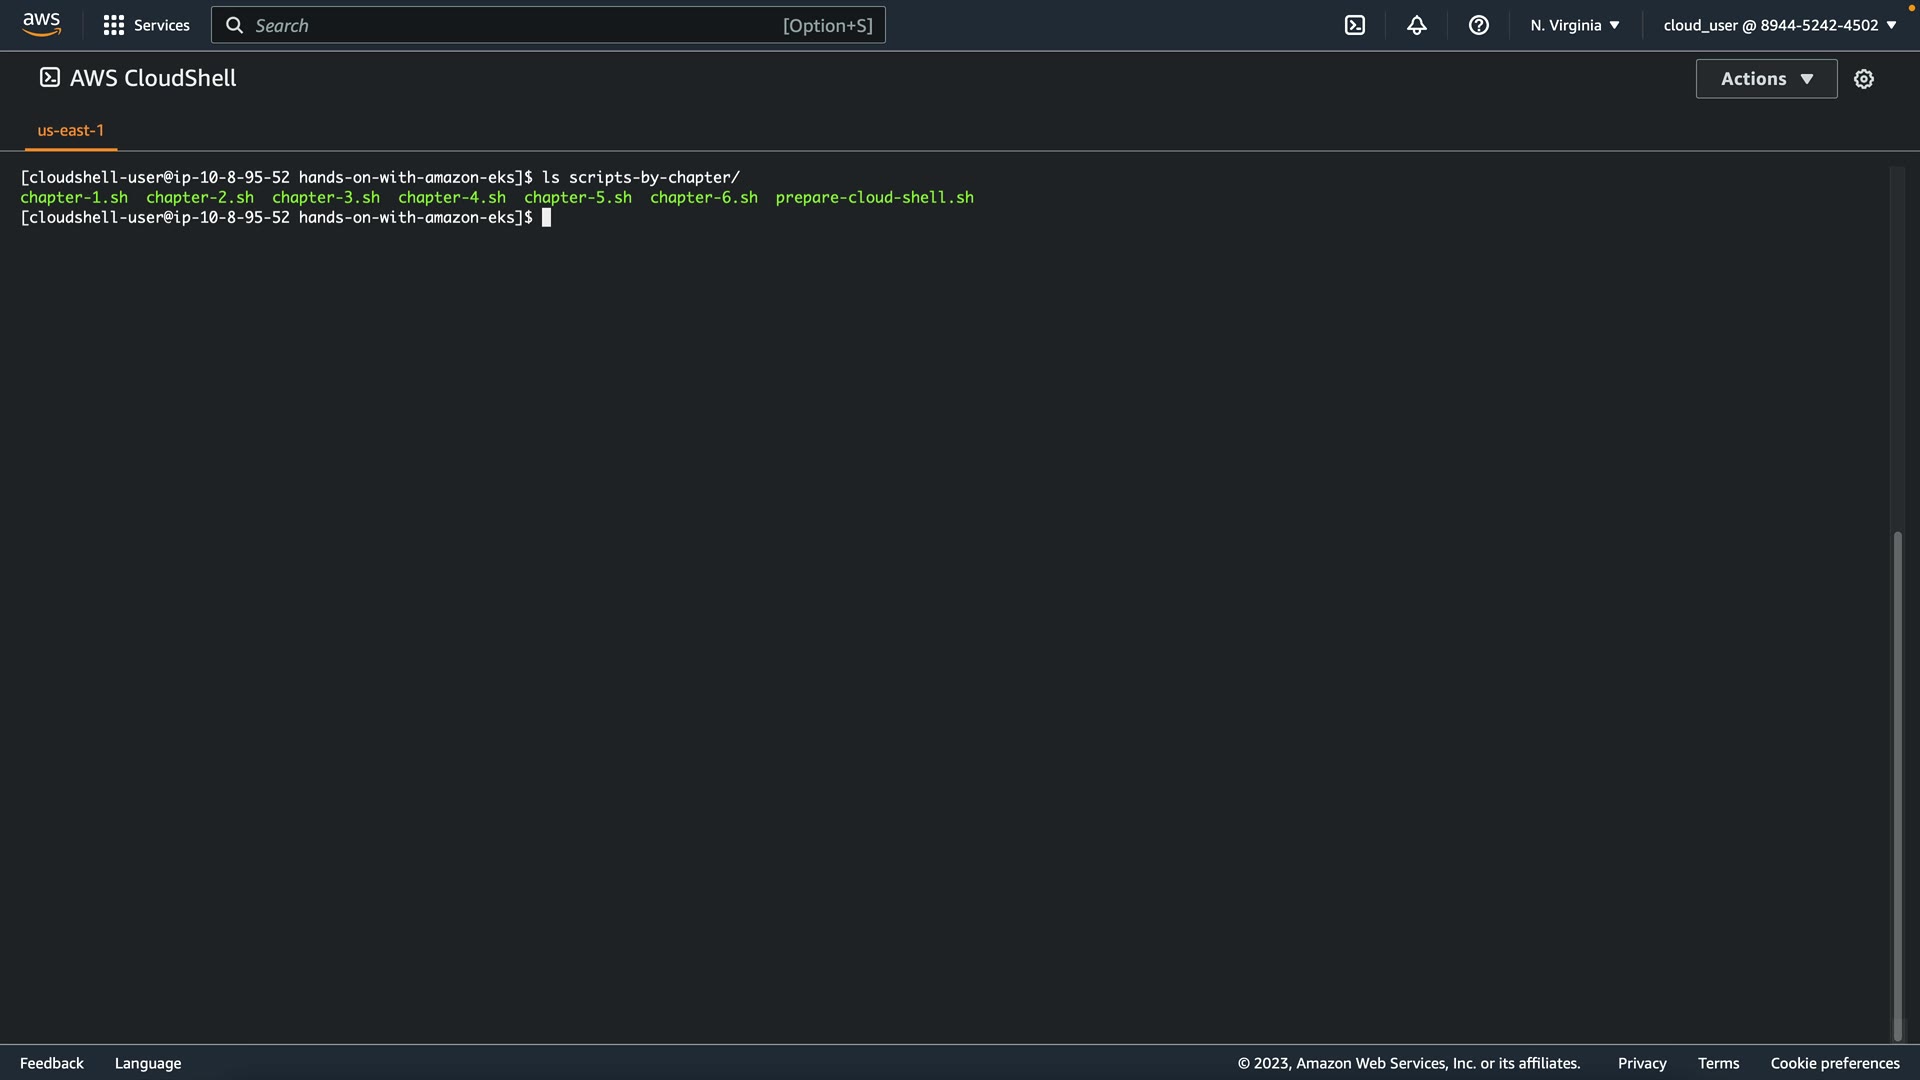Open the notifications bell

tap(1416, 25)
